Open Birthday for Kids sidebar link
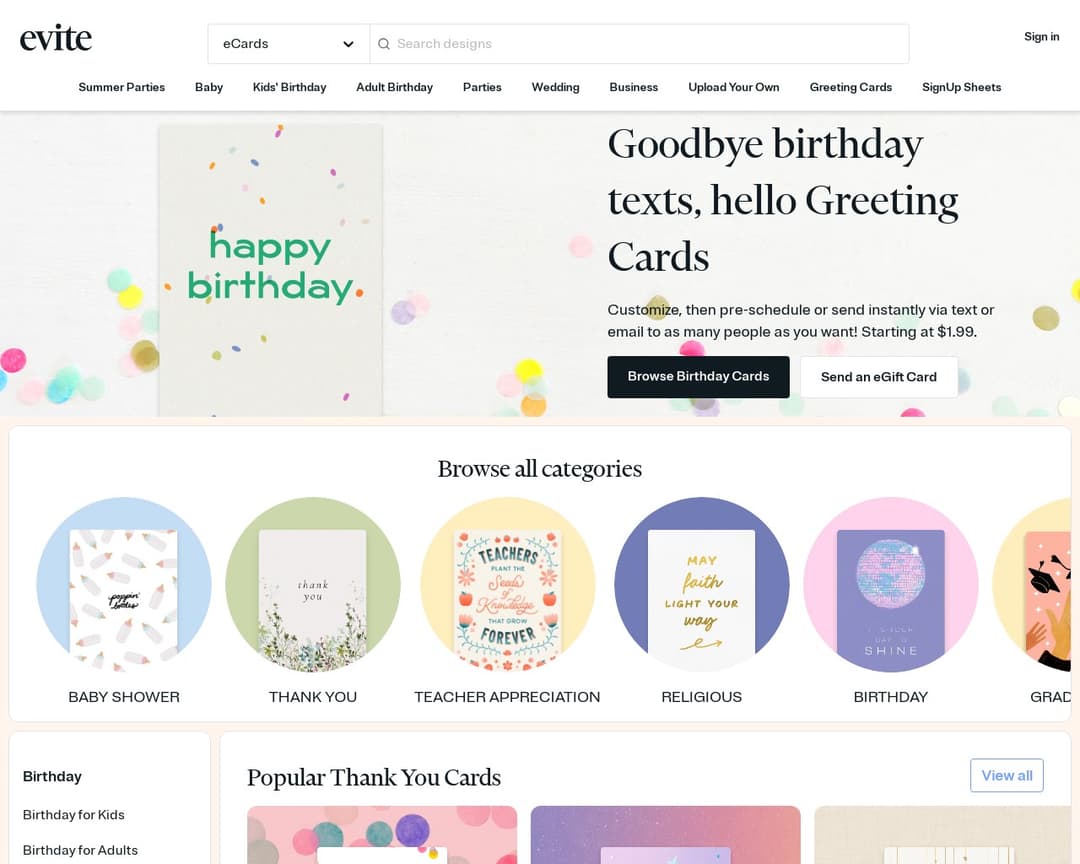 74,815
